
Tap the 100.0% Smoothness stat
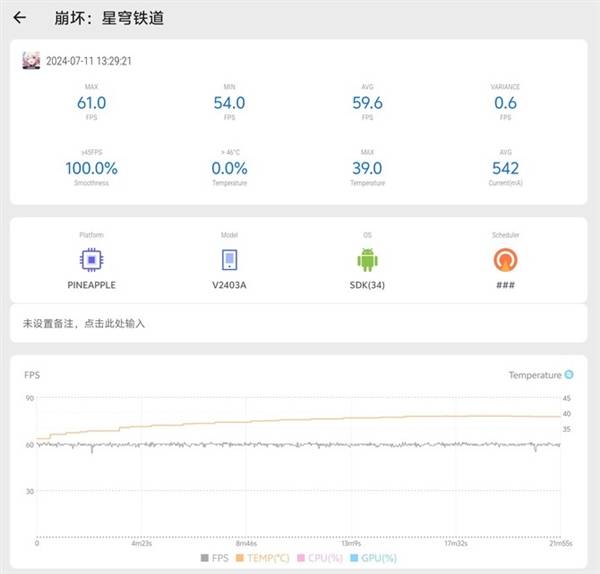pos(92,168)
